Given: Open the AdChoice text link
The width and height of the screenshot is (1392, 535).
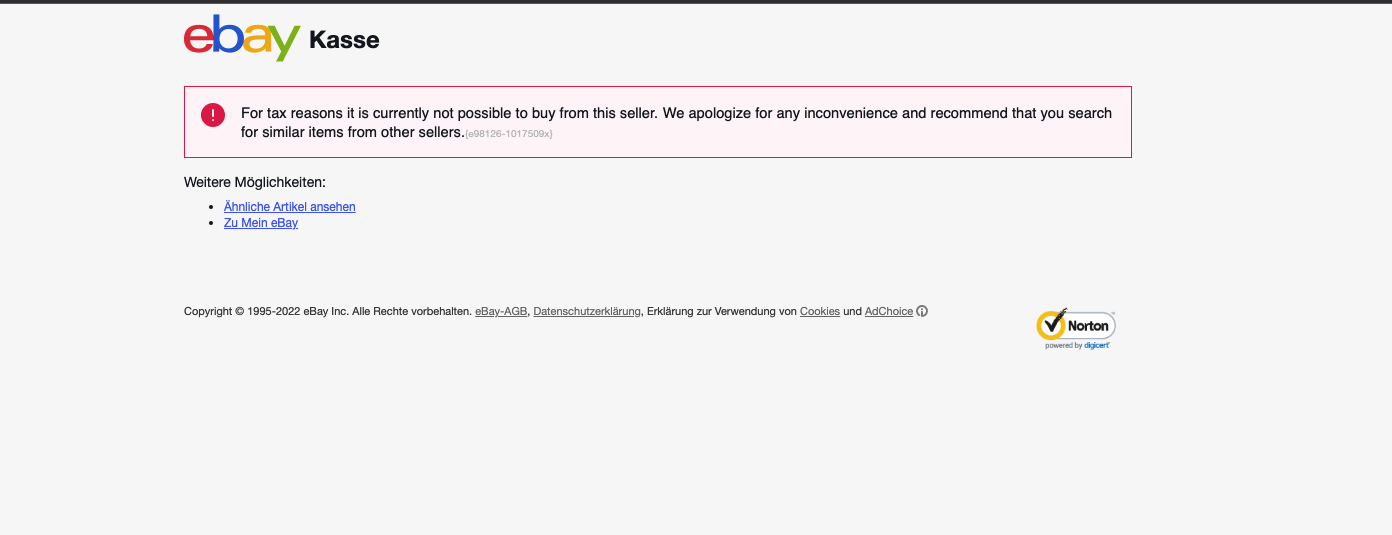Looking at the screenshot, I should point(889,311).
